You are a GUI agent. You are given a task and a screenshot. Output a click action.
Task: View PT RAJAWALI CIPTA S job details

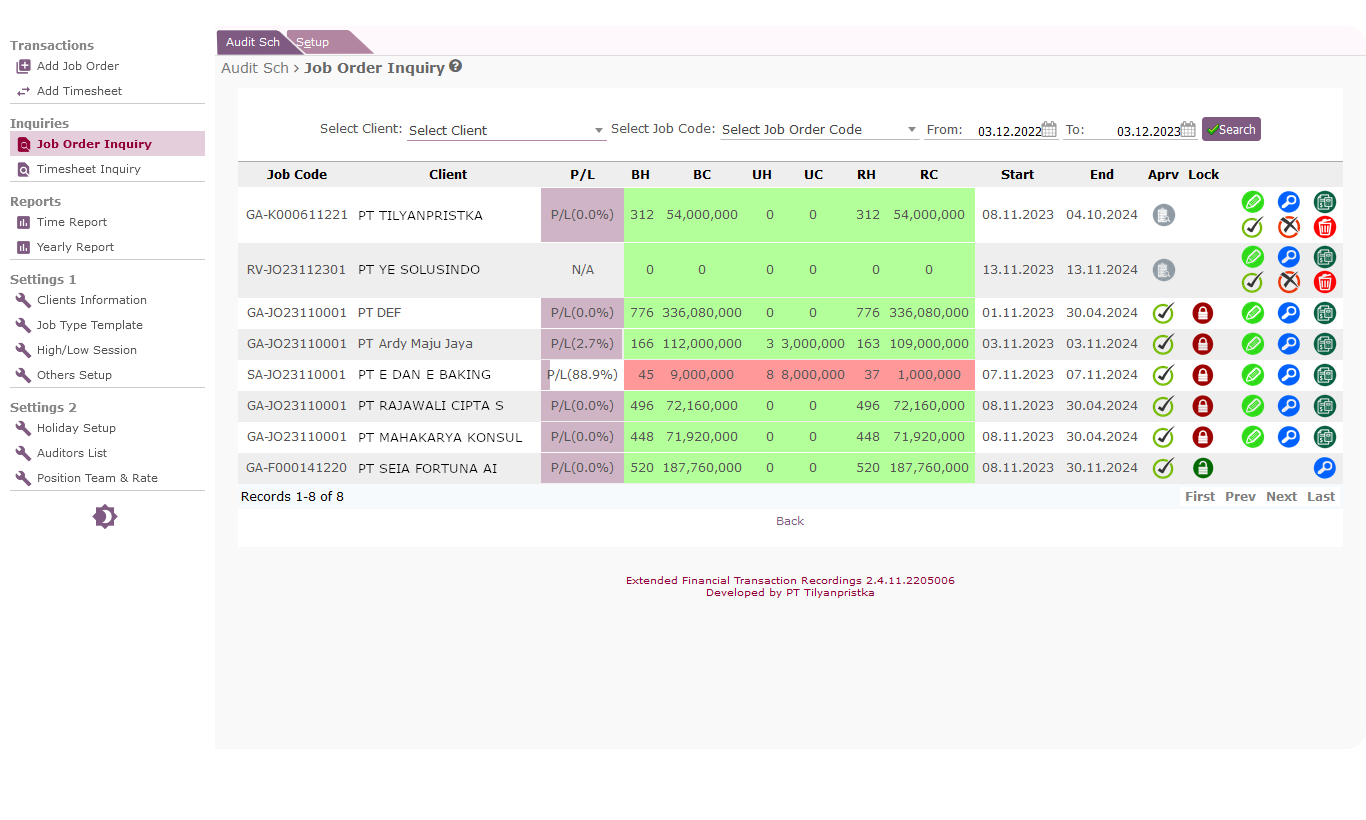[x=1289, y=406]
